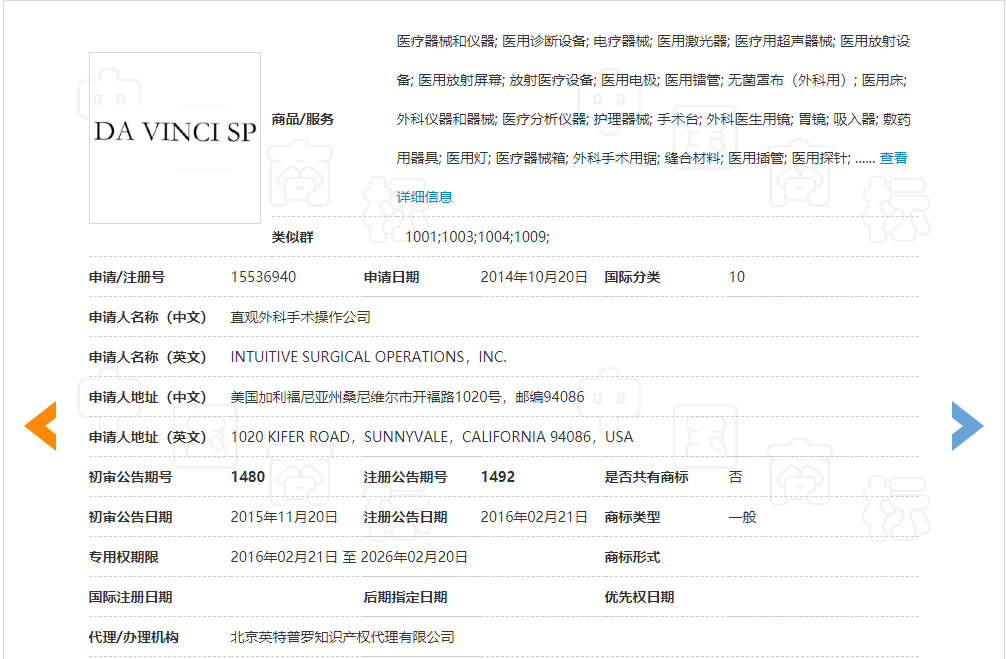This screenshot has height=659, width=1006.
Task: Click the 商标类型 label
Action: coord(632,517)
